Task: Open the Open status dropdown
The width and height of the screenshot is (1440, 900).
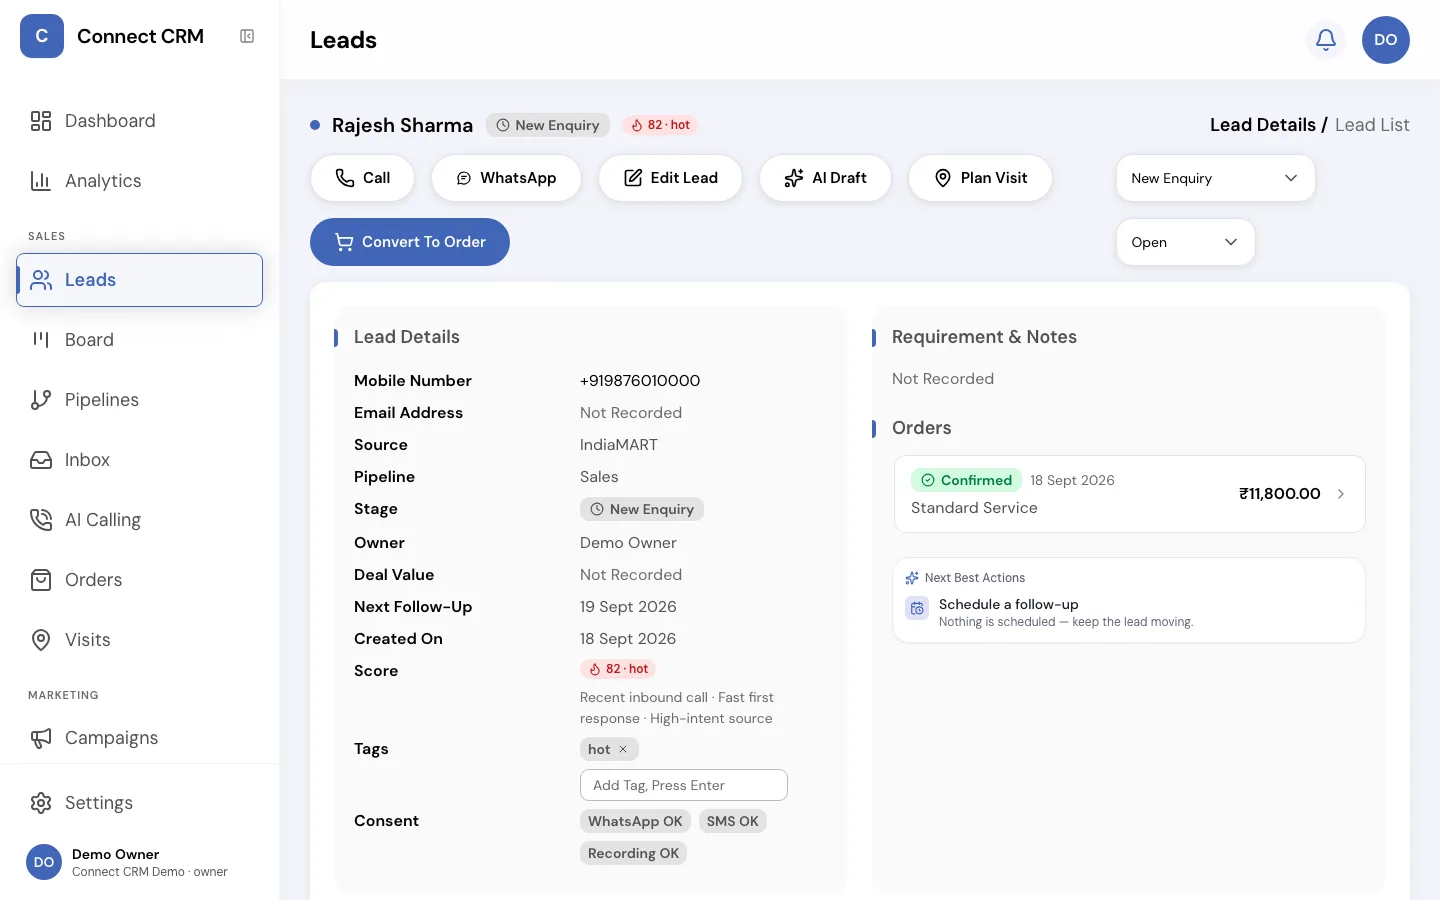Action: coord(1185,242)
